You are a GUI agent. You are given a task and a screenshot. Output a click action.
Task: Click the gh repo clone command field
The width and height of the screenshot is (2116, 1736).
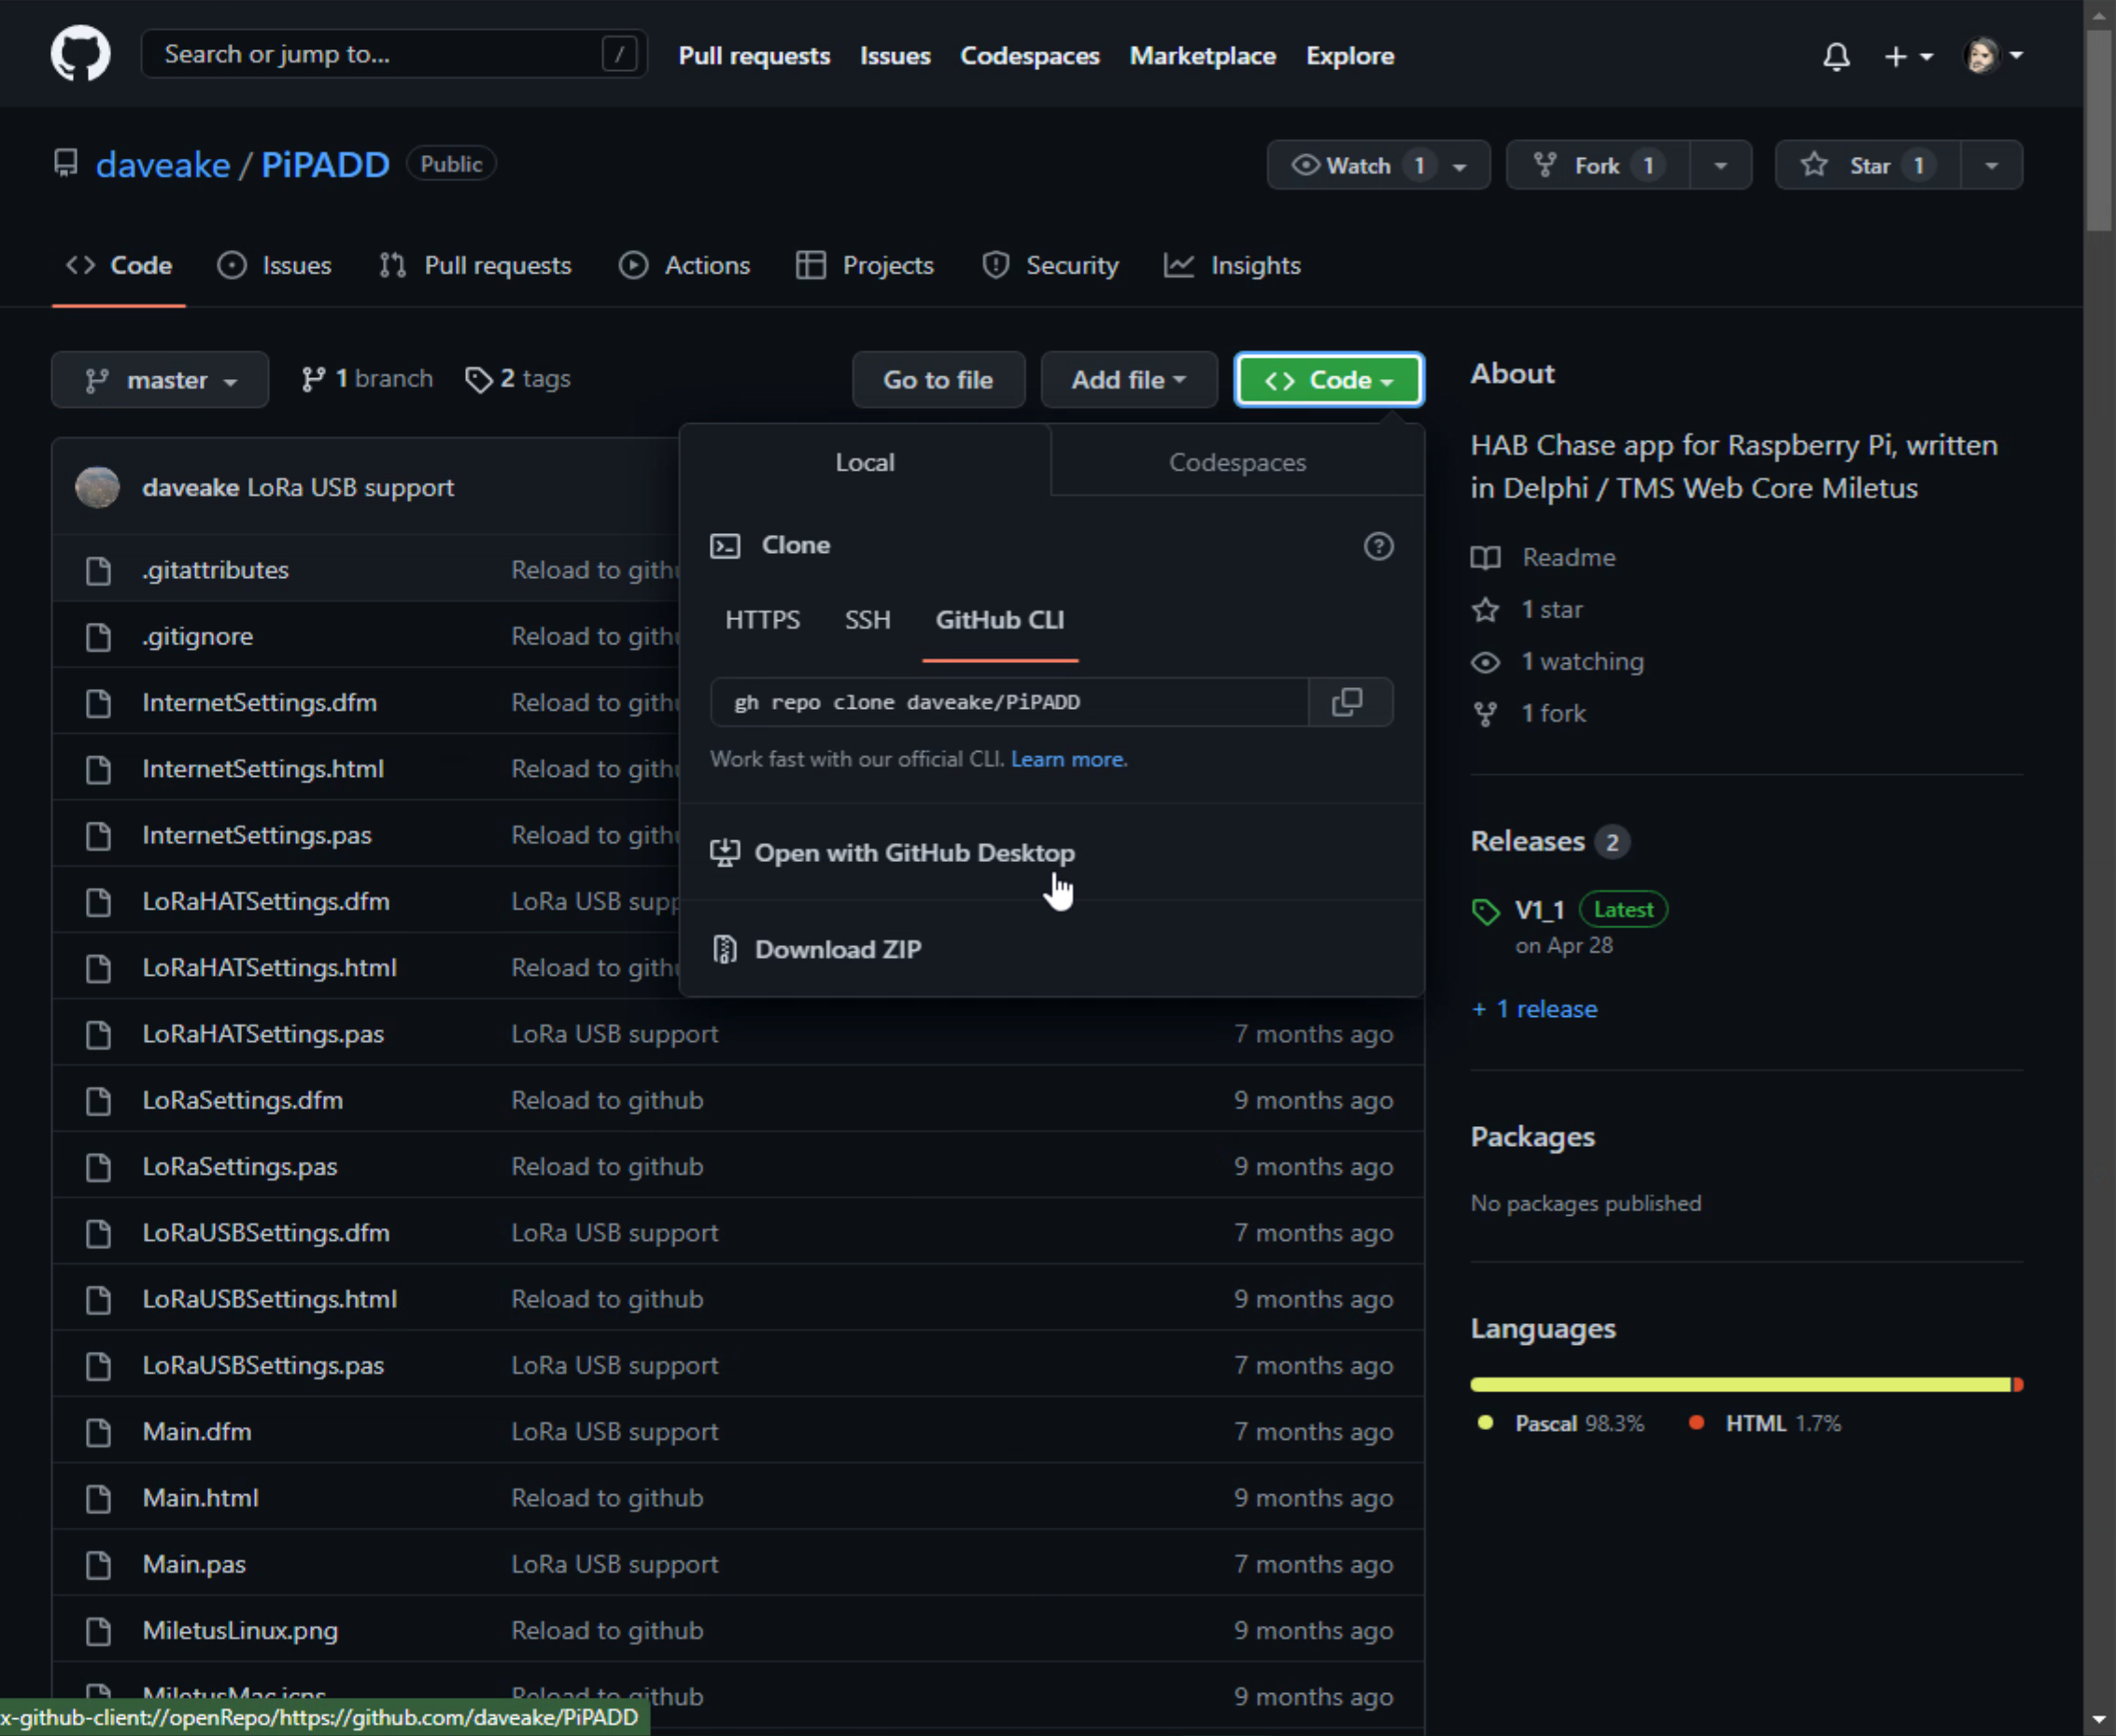pyautogui.click(x=1009, y=701)
